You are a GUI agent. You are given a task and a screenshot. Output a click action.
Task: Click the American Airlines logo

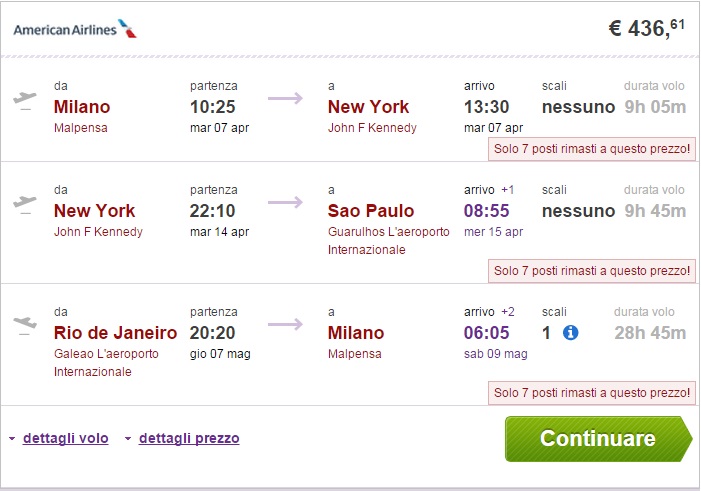pyautogui.click(x=75, y=29)
